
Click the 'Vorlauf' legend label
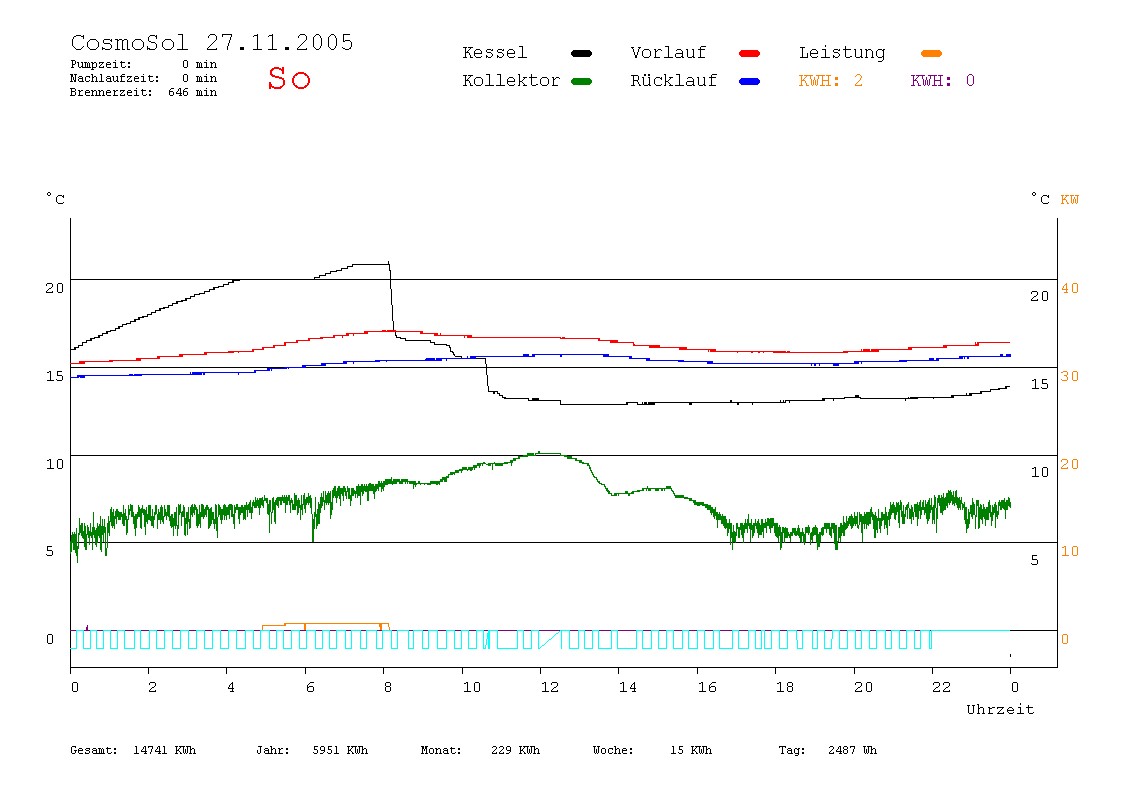point(668,53)
